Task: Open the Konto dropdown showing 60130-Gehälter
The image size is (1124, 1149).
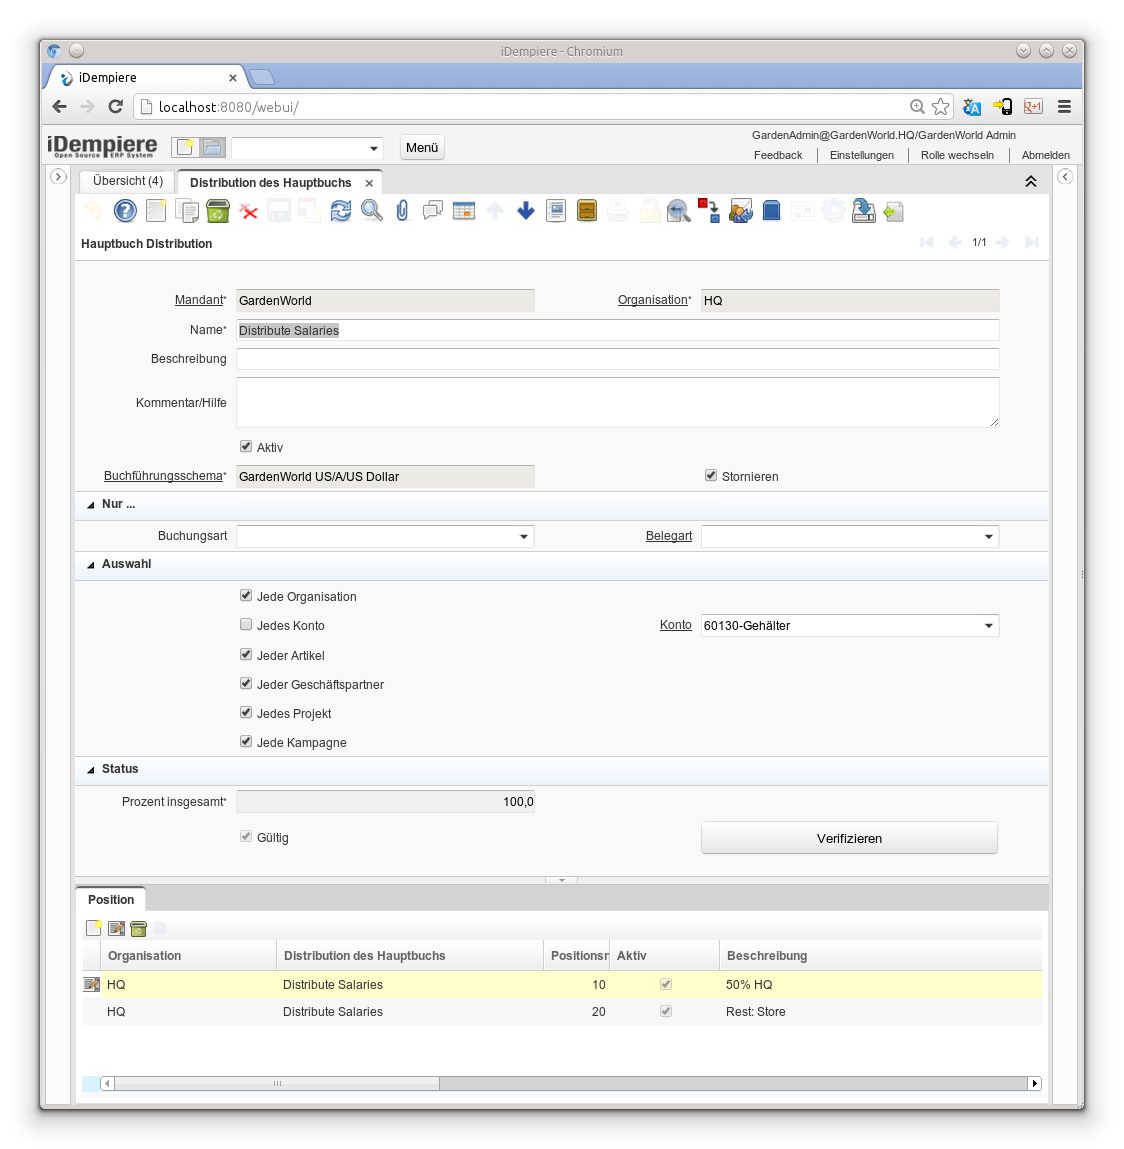Action: pyautogui.click(x=988, y=625)
